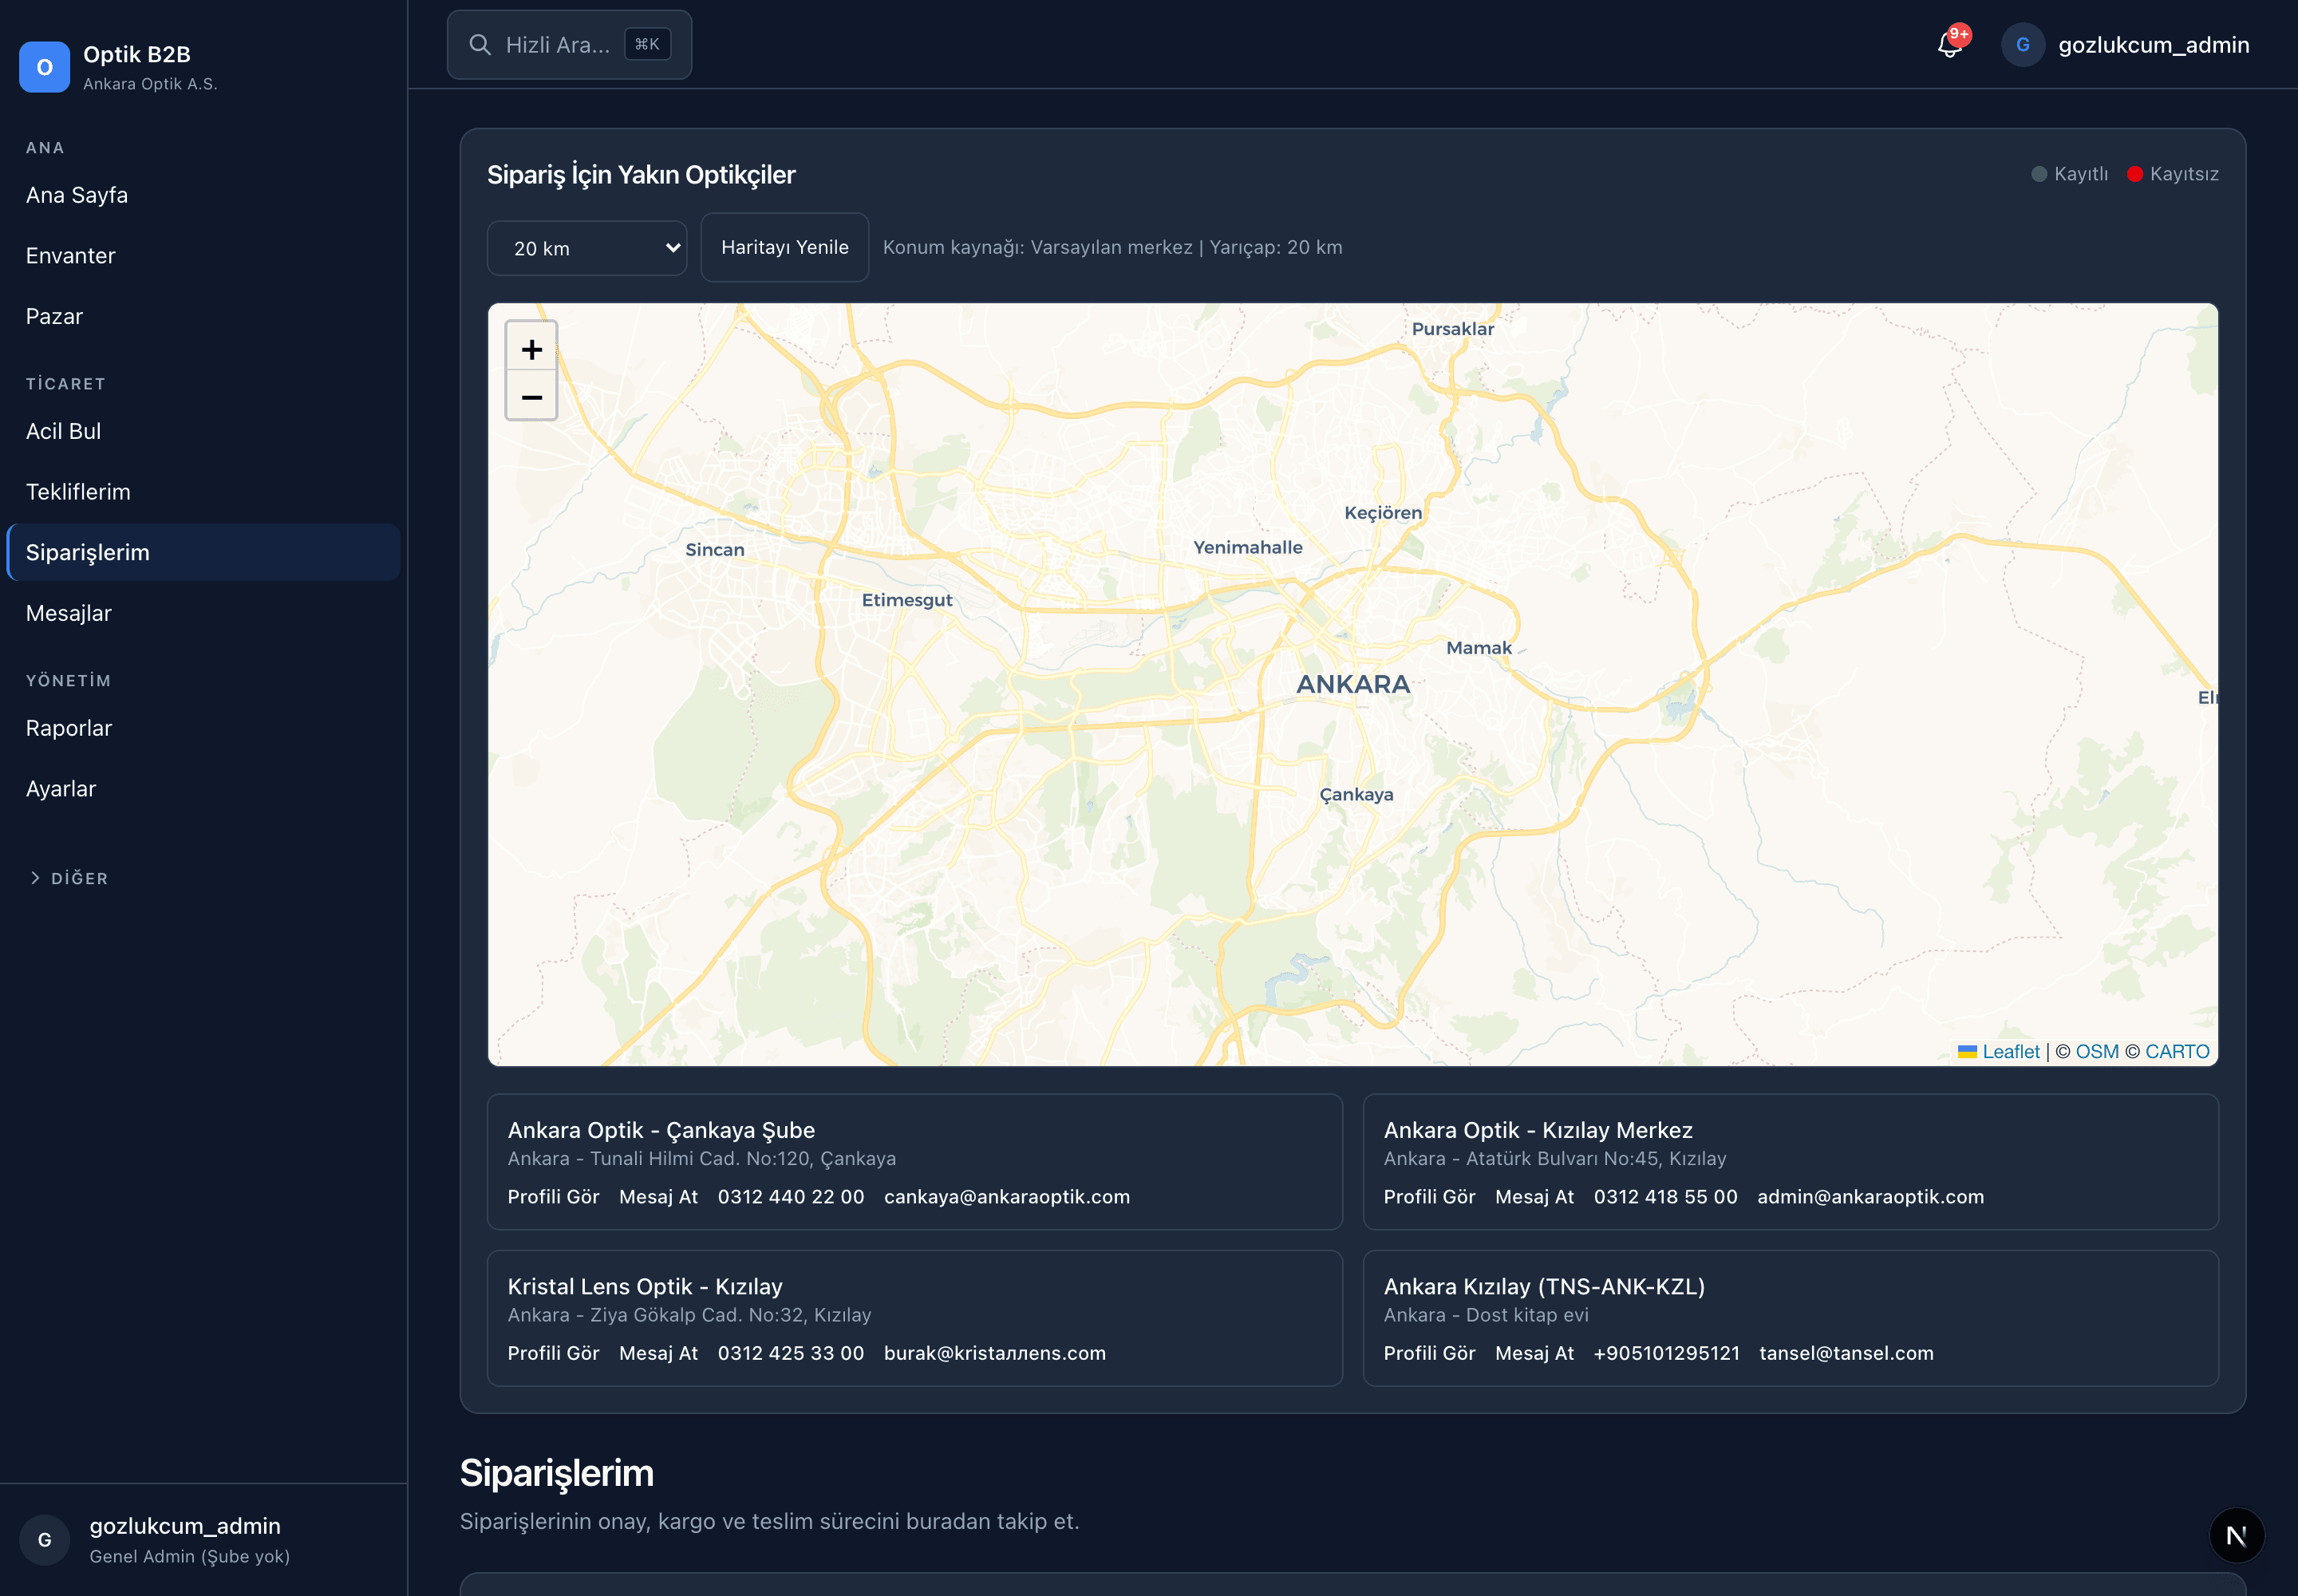Call 0312 425 33 00
The image size is (2298, 1596).
pos(790,1353)
